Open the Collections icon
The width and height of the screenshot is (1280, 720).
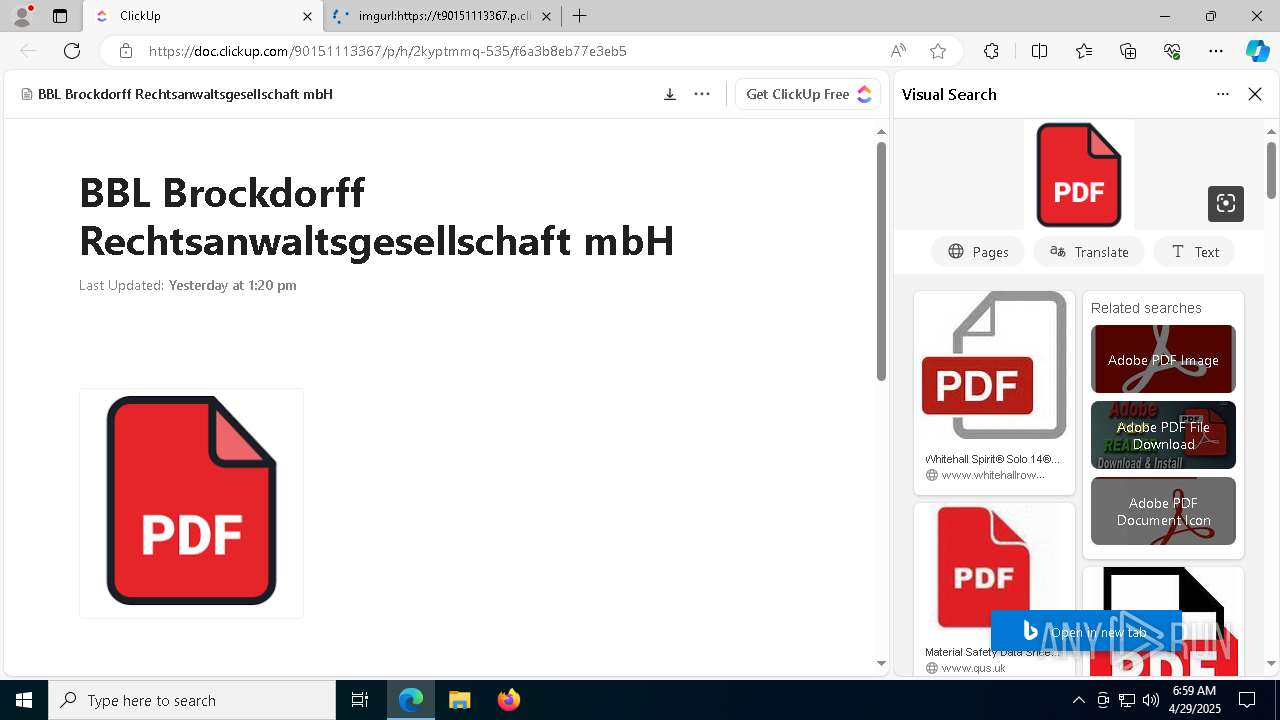1128,51
